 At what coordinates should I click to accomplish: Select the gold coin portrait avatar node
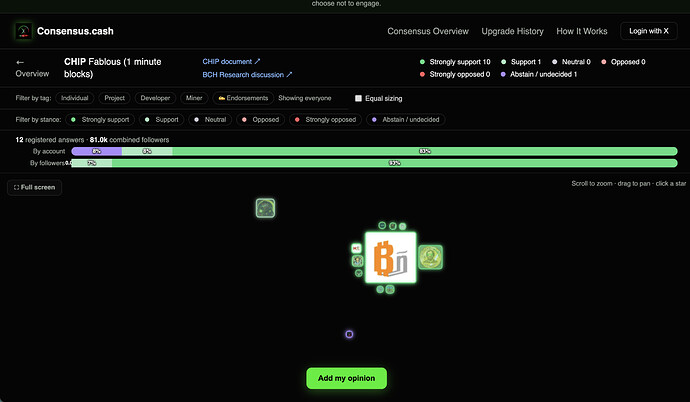[430, 257]
